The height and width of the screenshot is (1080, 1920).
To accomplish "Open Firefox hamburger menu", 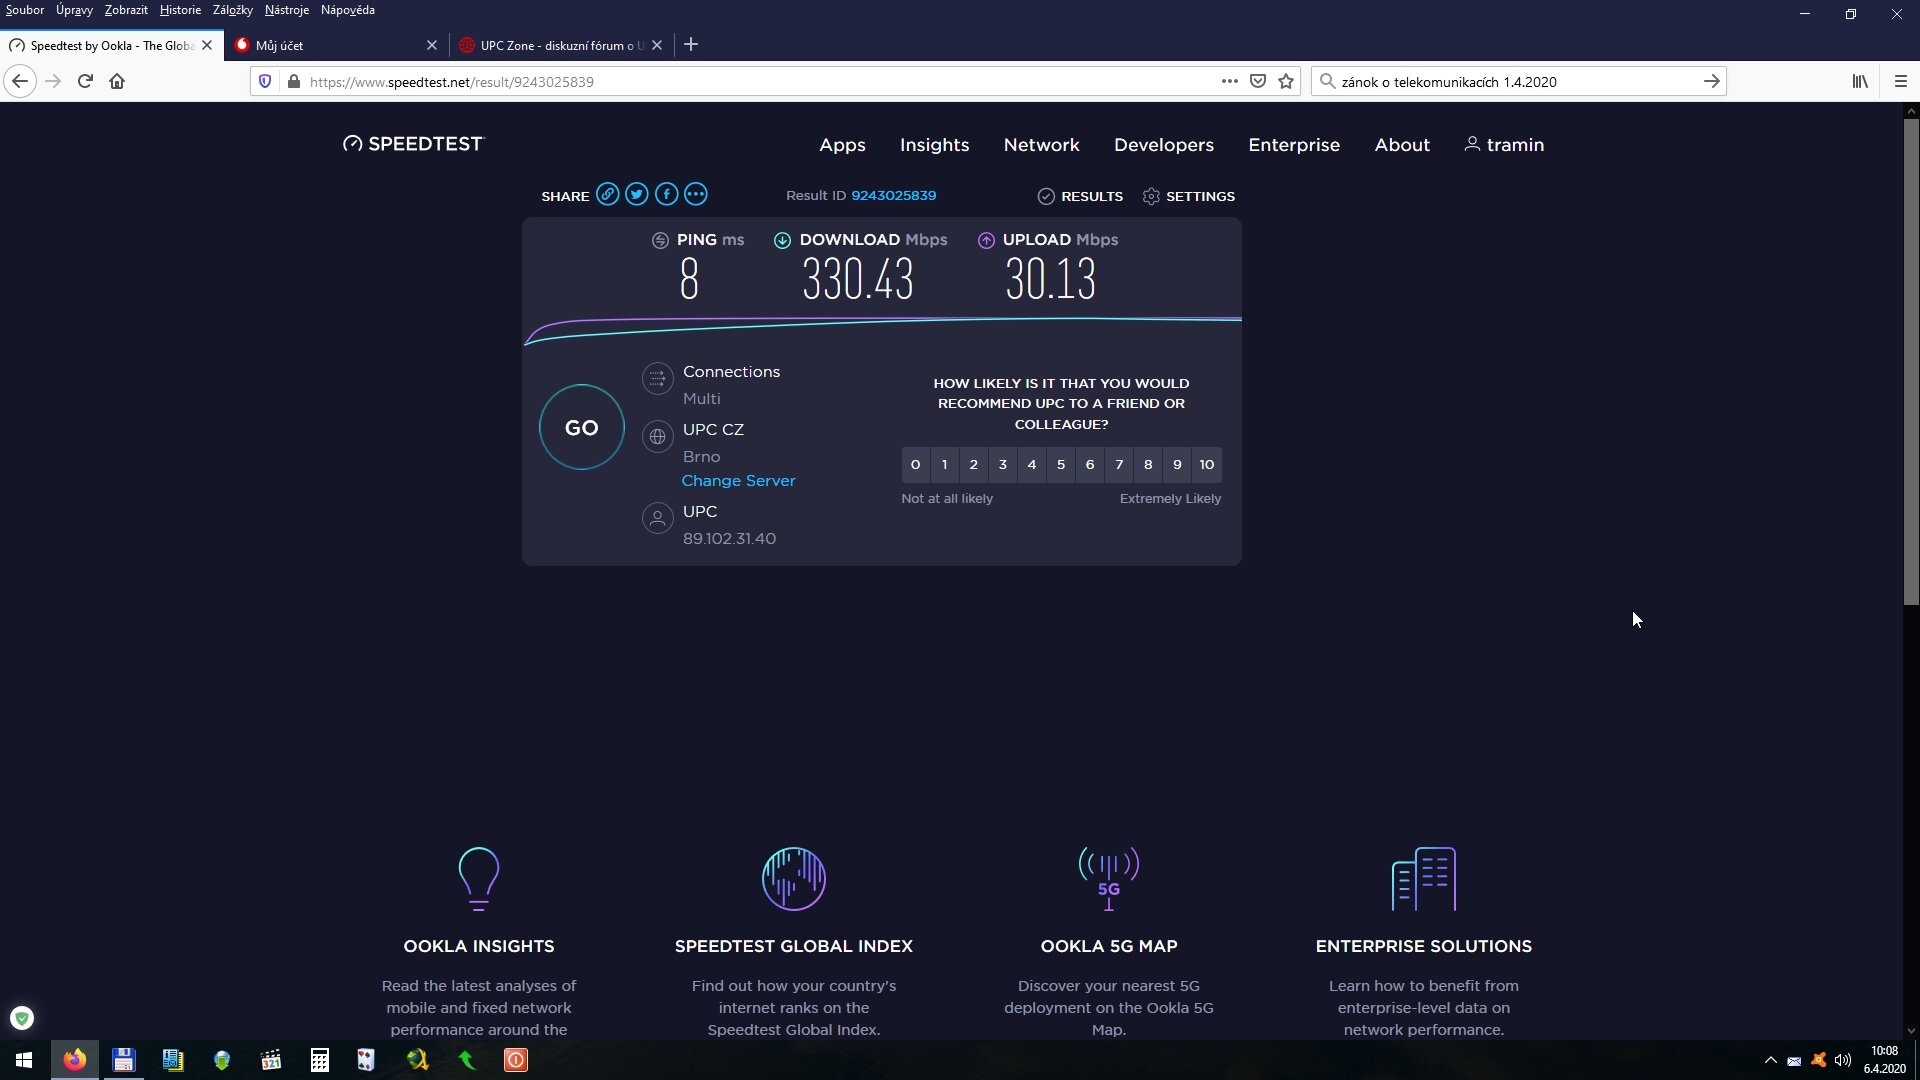I will pyautogui.click(x=1901, y=81).
